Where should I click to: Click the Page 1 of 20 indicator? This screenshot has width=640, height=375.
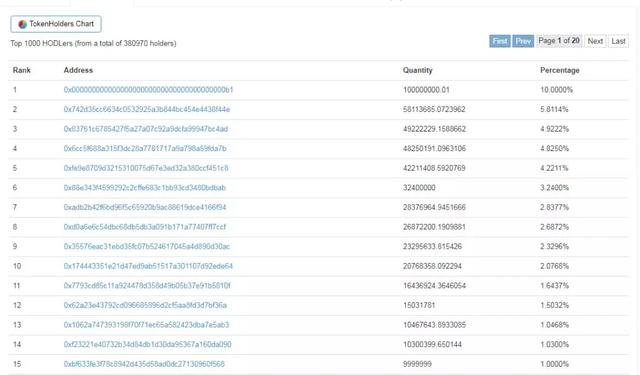[559, 41]
